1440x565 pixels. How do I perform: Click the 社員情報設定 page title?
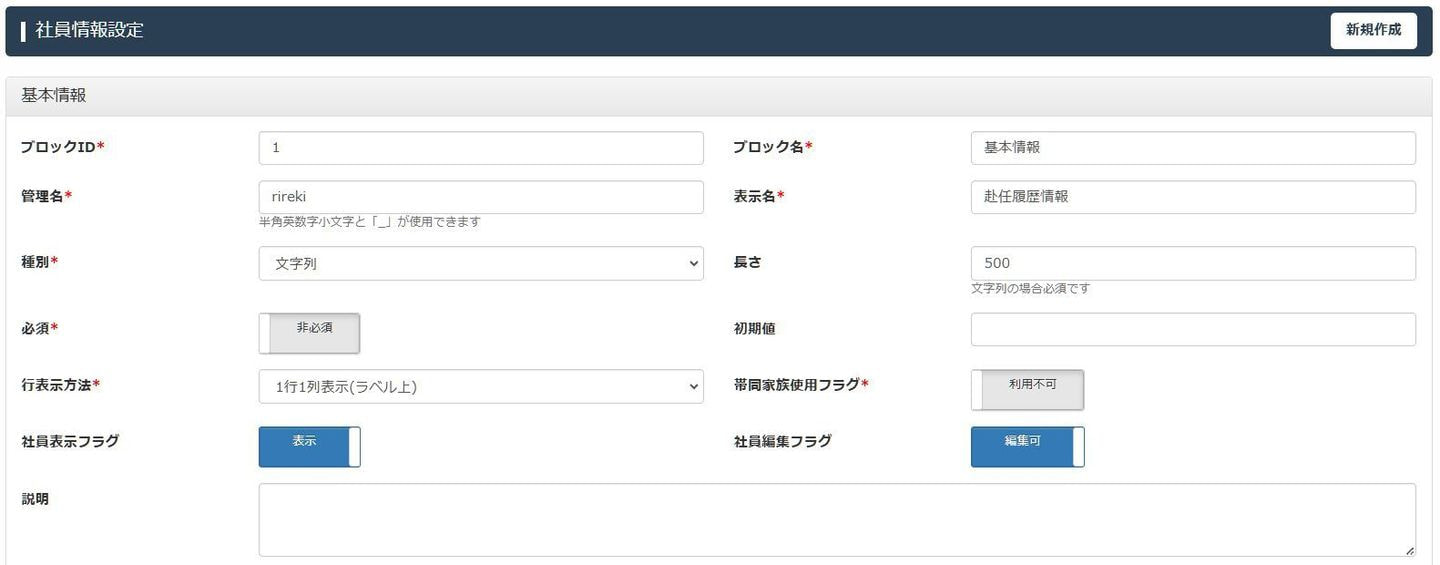click(90, 30)
